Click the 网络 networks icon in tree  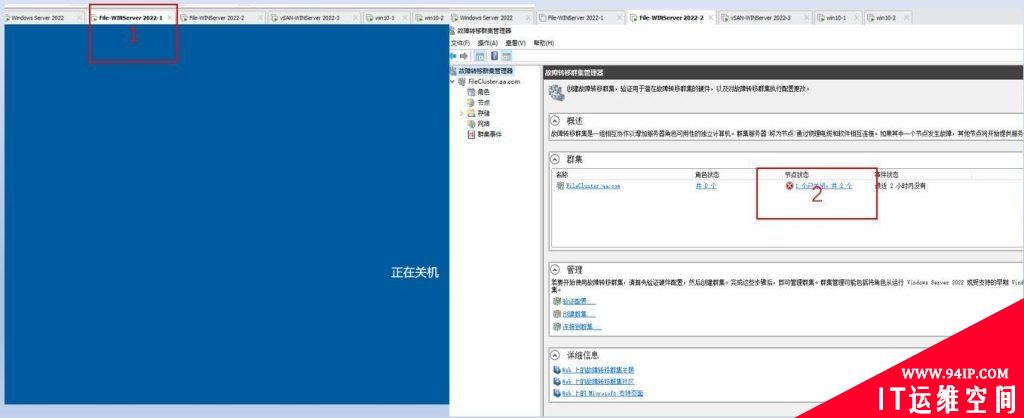pyautogui.click(x=472, y=123)
